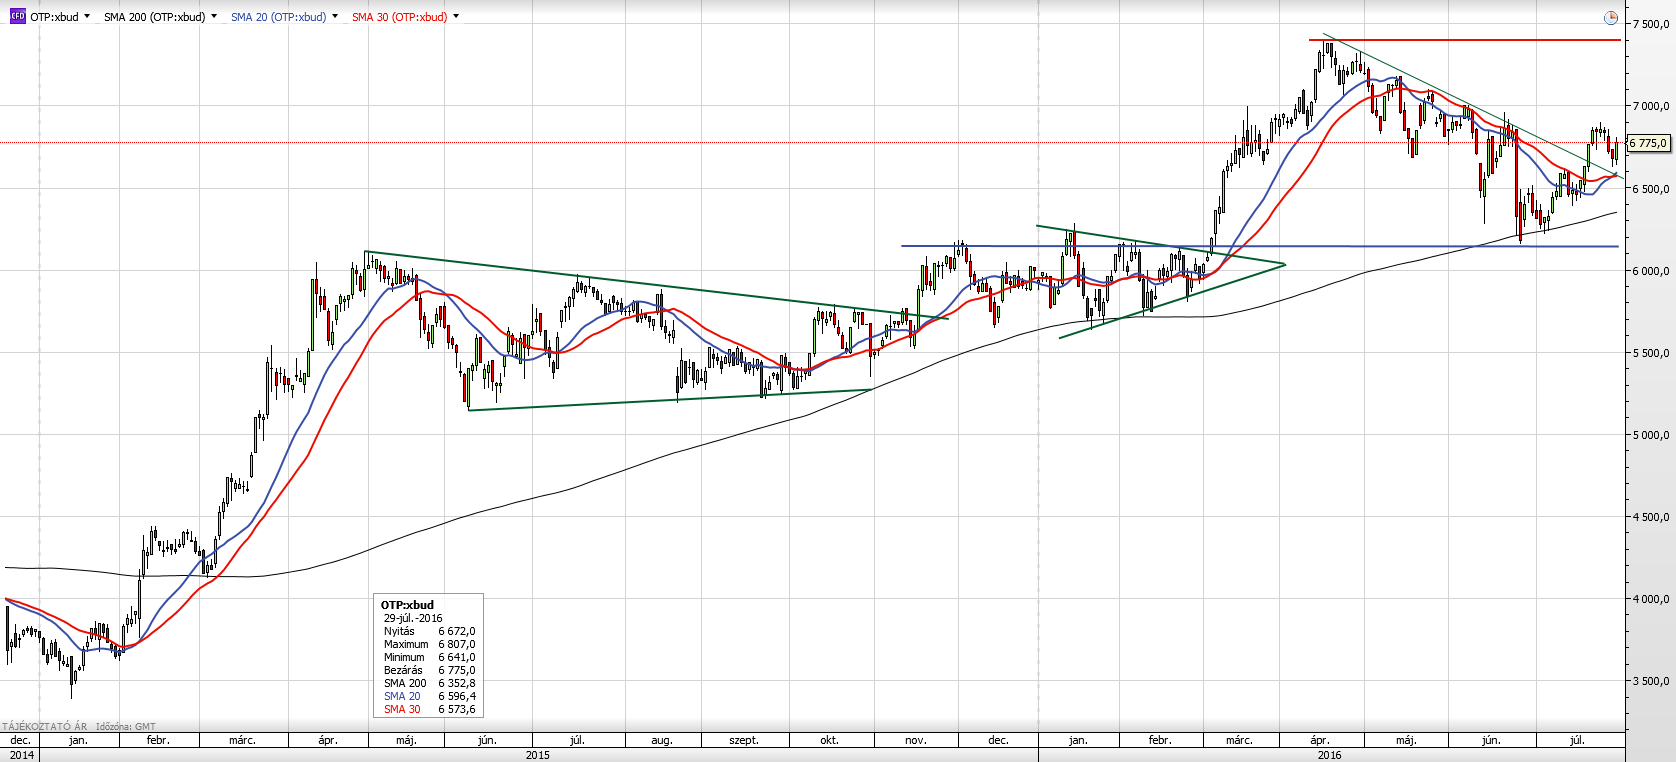Click the TÁJÉKOZTATÓ ÁR Időzóna: GMT footer text
Image resolution: width=1676 pixels, height=762 pixels.
tap(79, 727)
